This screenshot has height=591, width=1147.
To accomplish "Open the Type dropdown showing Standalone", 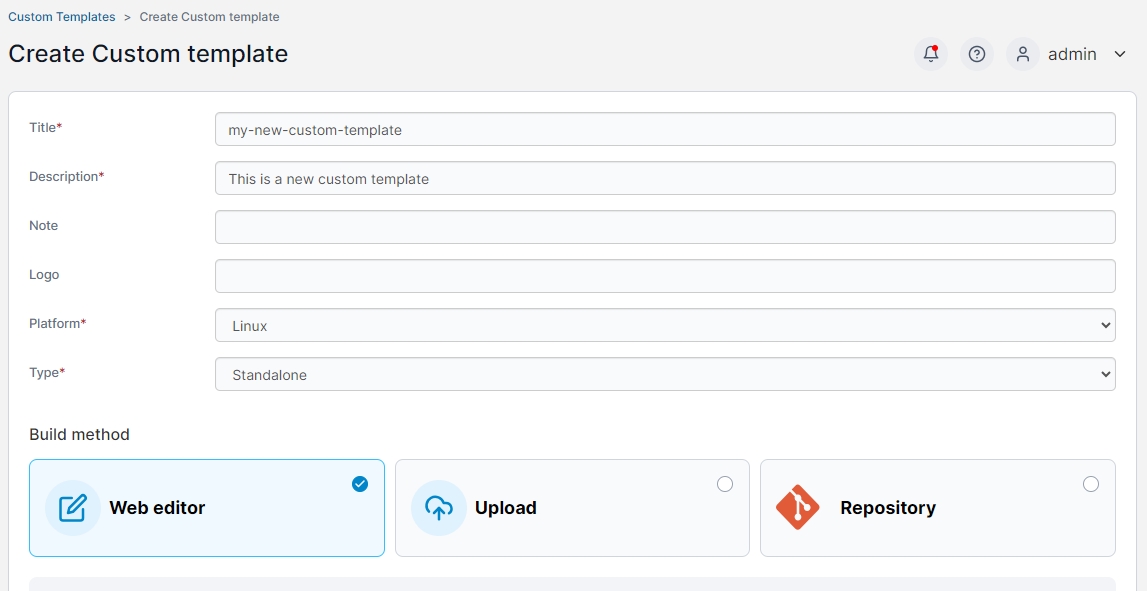I will click(665, 374).
